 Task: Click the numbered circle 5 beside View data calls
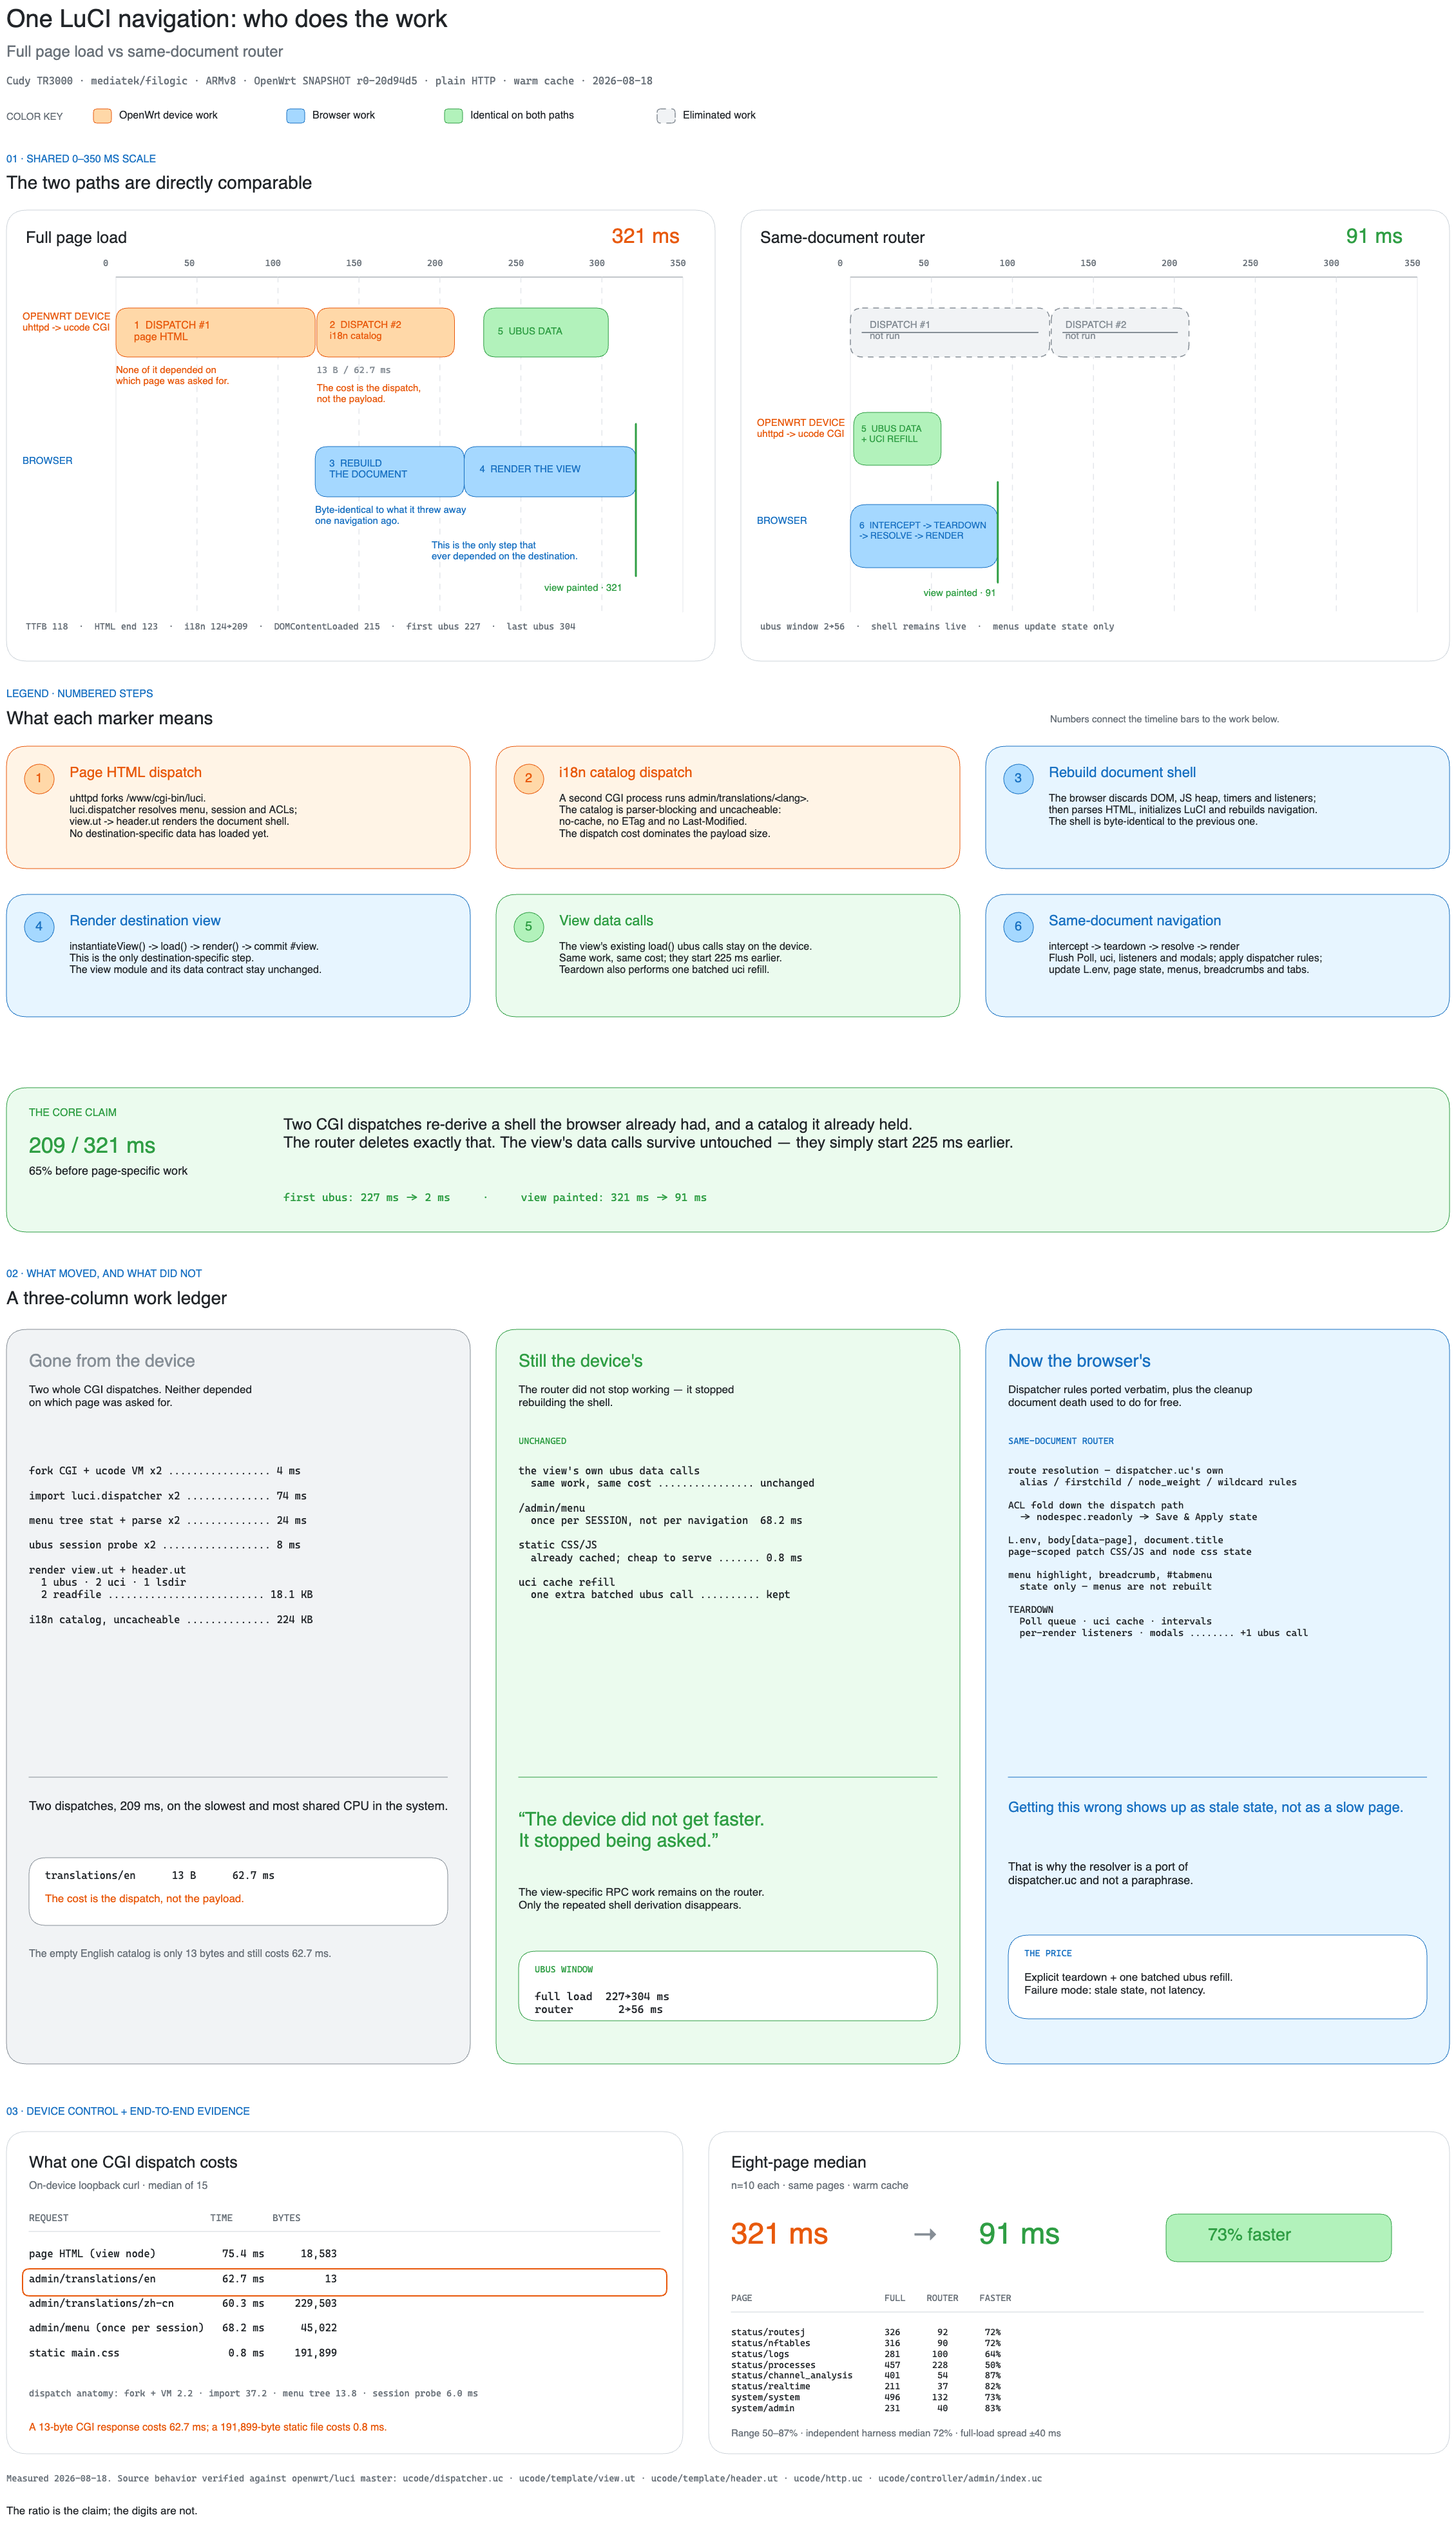[x=528, y=926]
